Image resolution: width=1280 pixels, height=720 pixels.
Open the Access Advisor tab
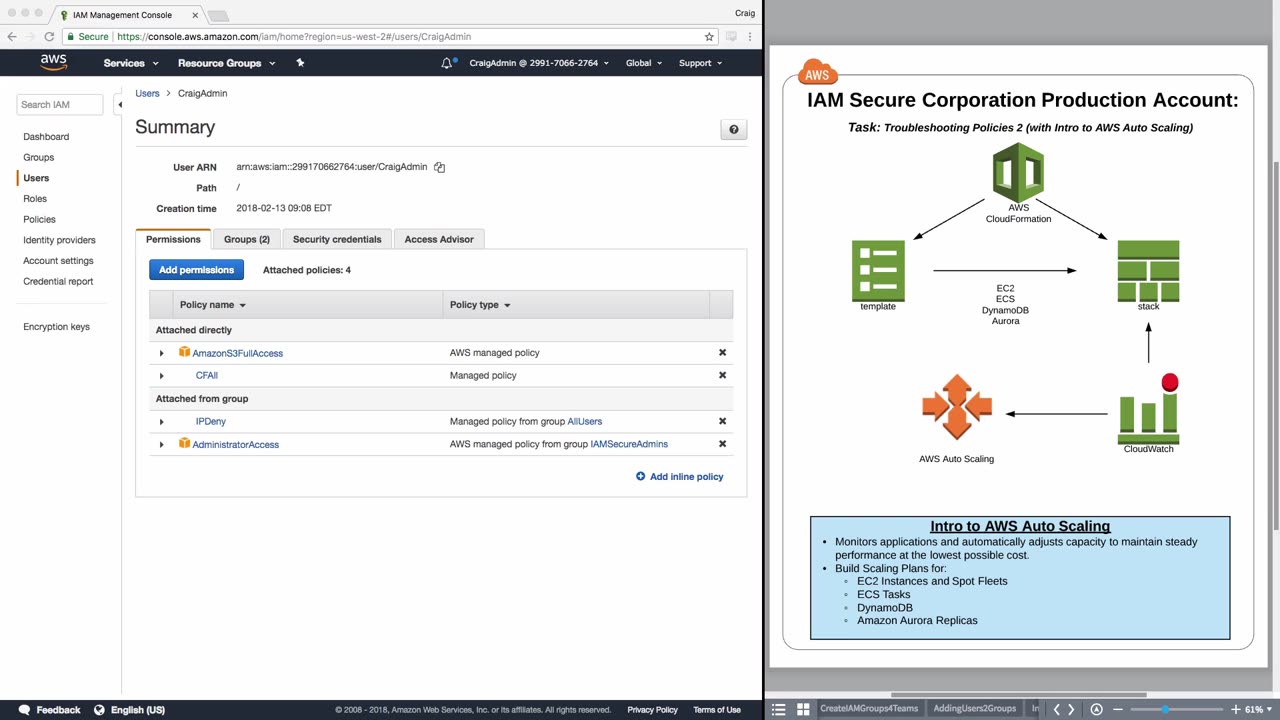[439, 239]
